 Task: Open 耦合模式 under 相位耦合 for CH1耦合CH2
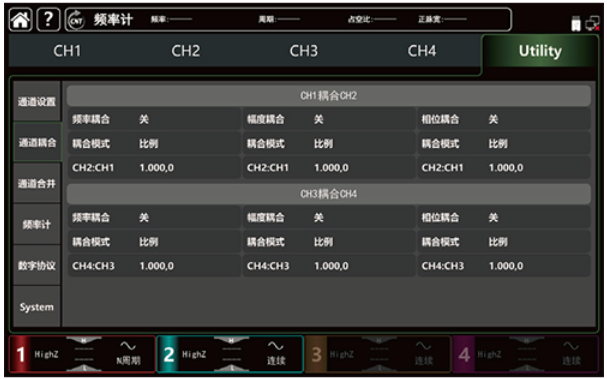[x=504, y=144]
